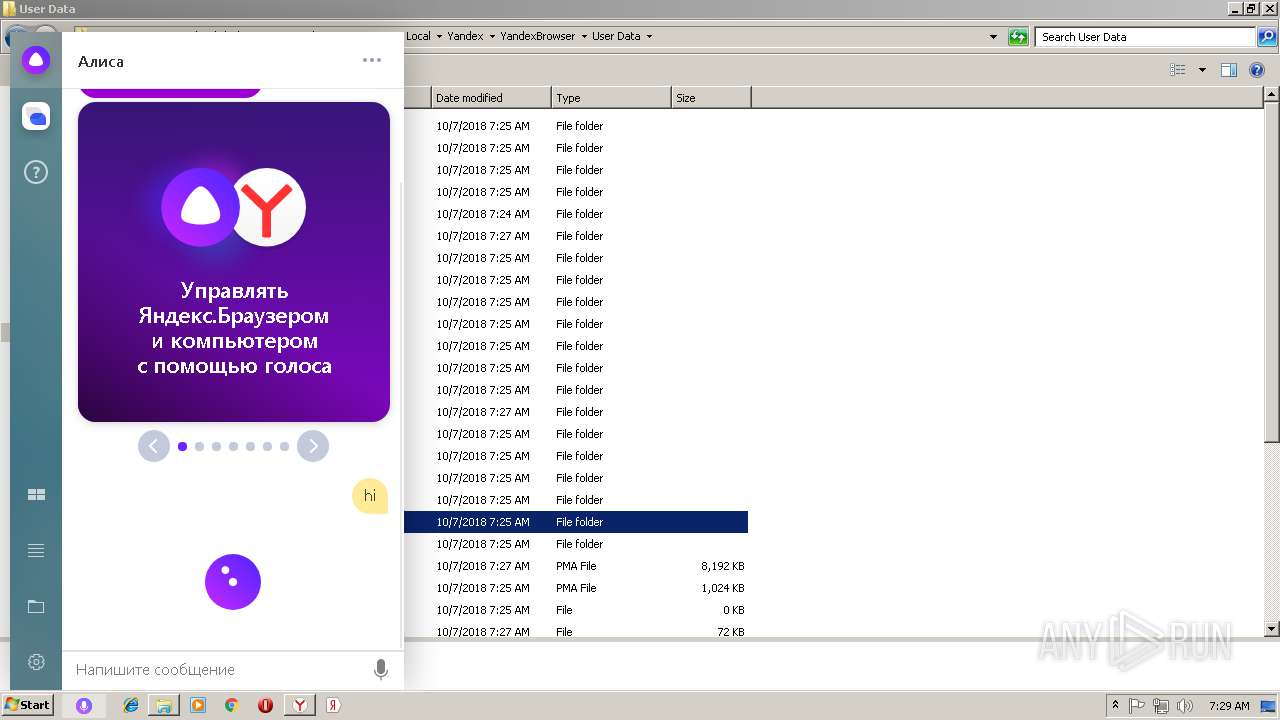This screenshot has width=1280, height=720.
Task: Tap the purple Alice voice orb
Action: [233, 582]
